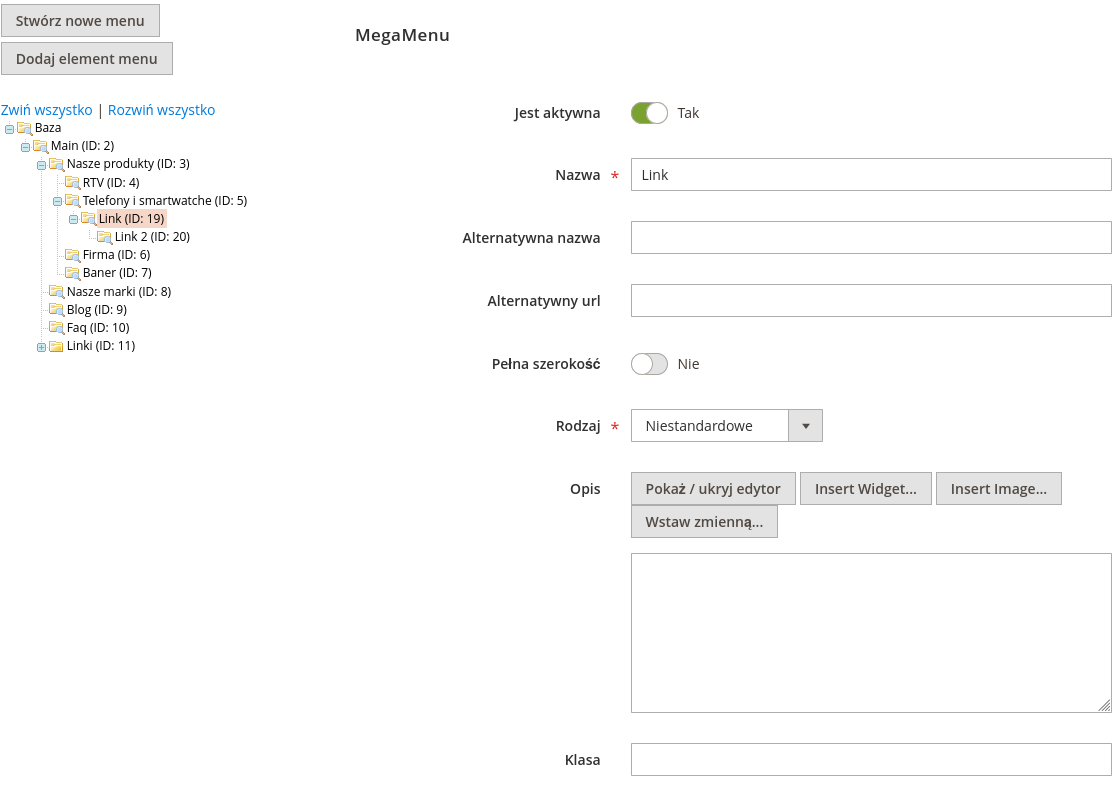Click the folder icon beside Link 2
Viewport: 1115px width, 785px height.
point(105,237)
